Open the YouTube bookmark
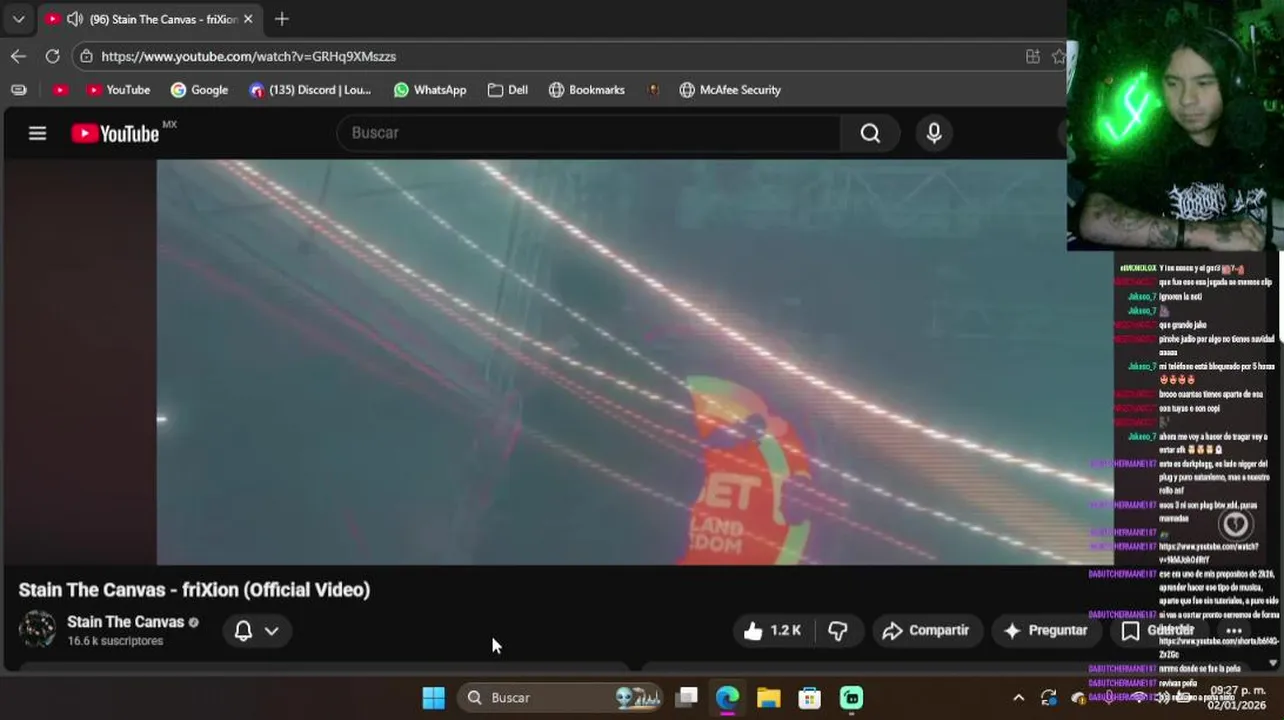Viewport: 1284px width, 720px height. point(118,90)
